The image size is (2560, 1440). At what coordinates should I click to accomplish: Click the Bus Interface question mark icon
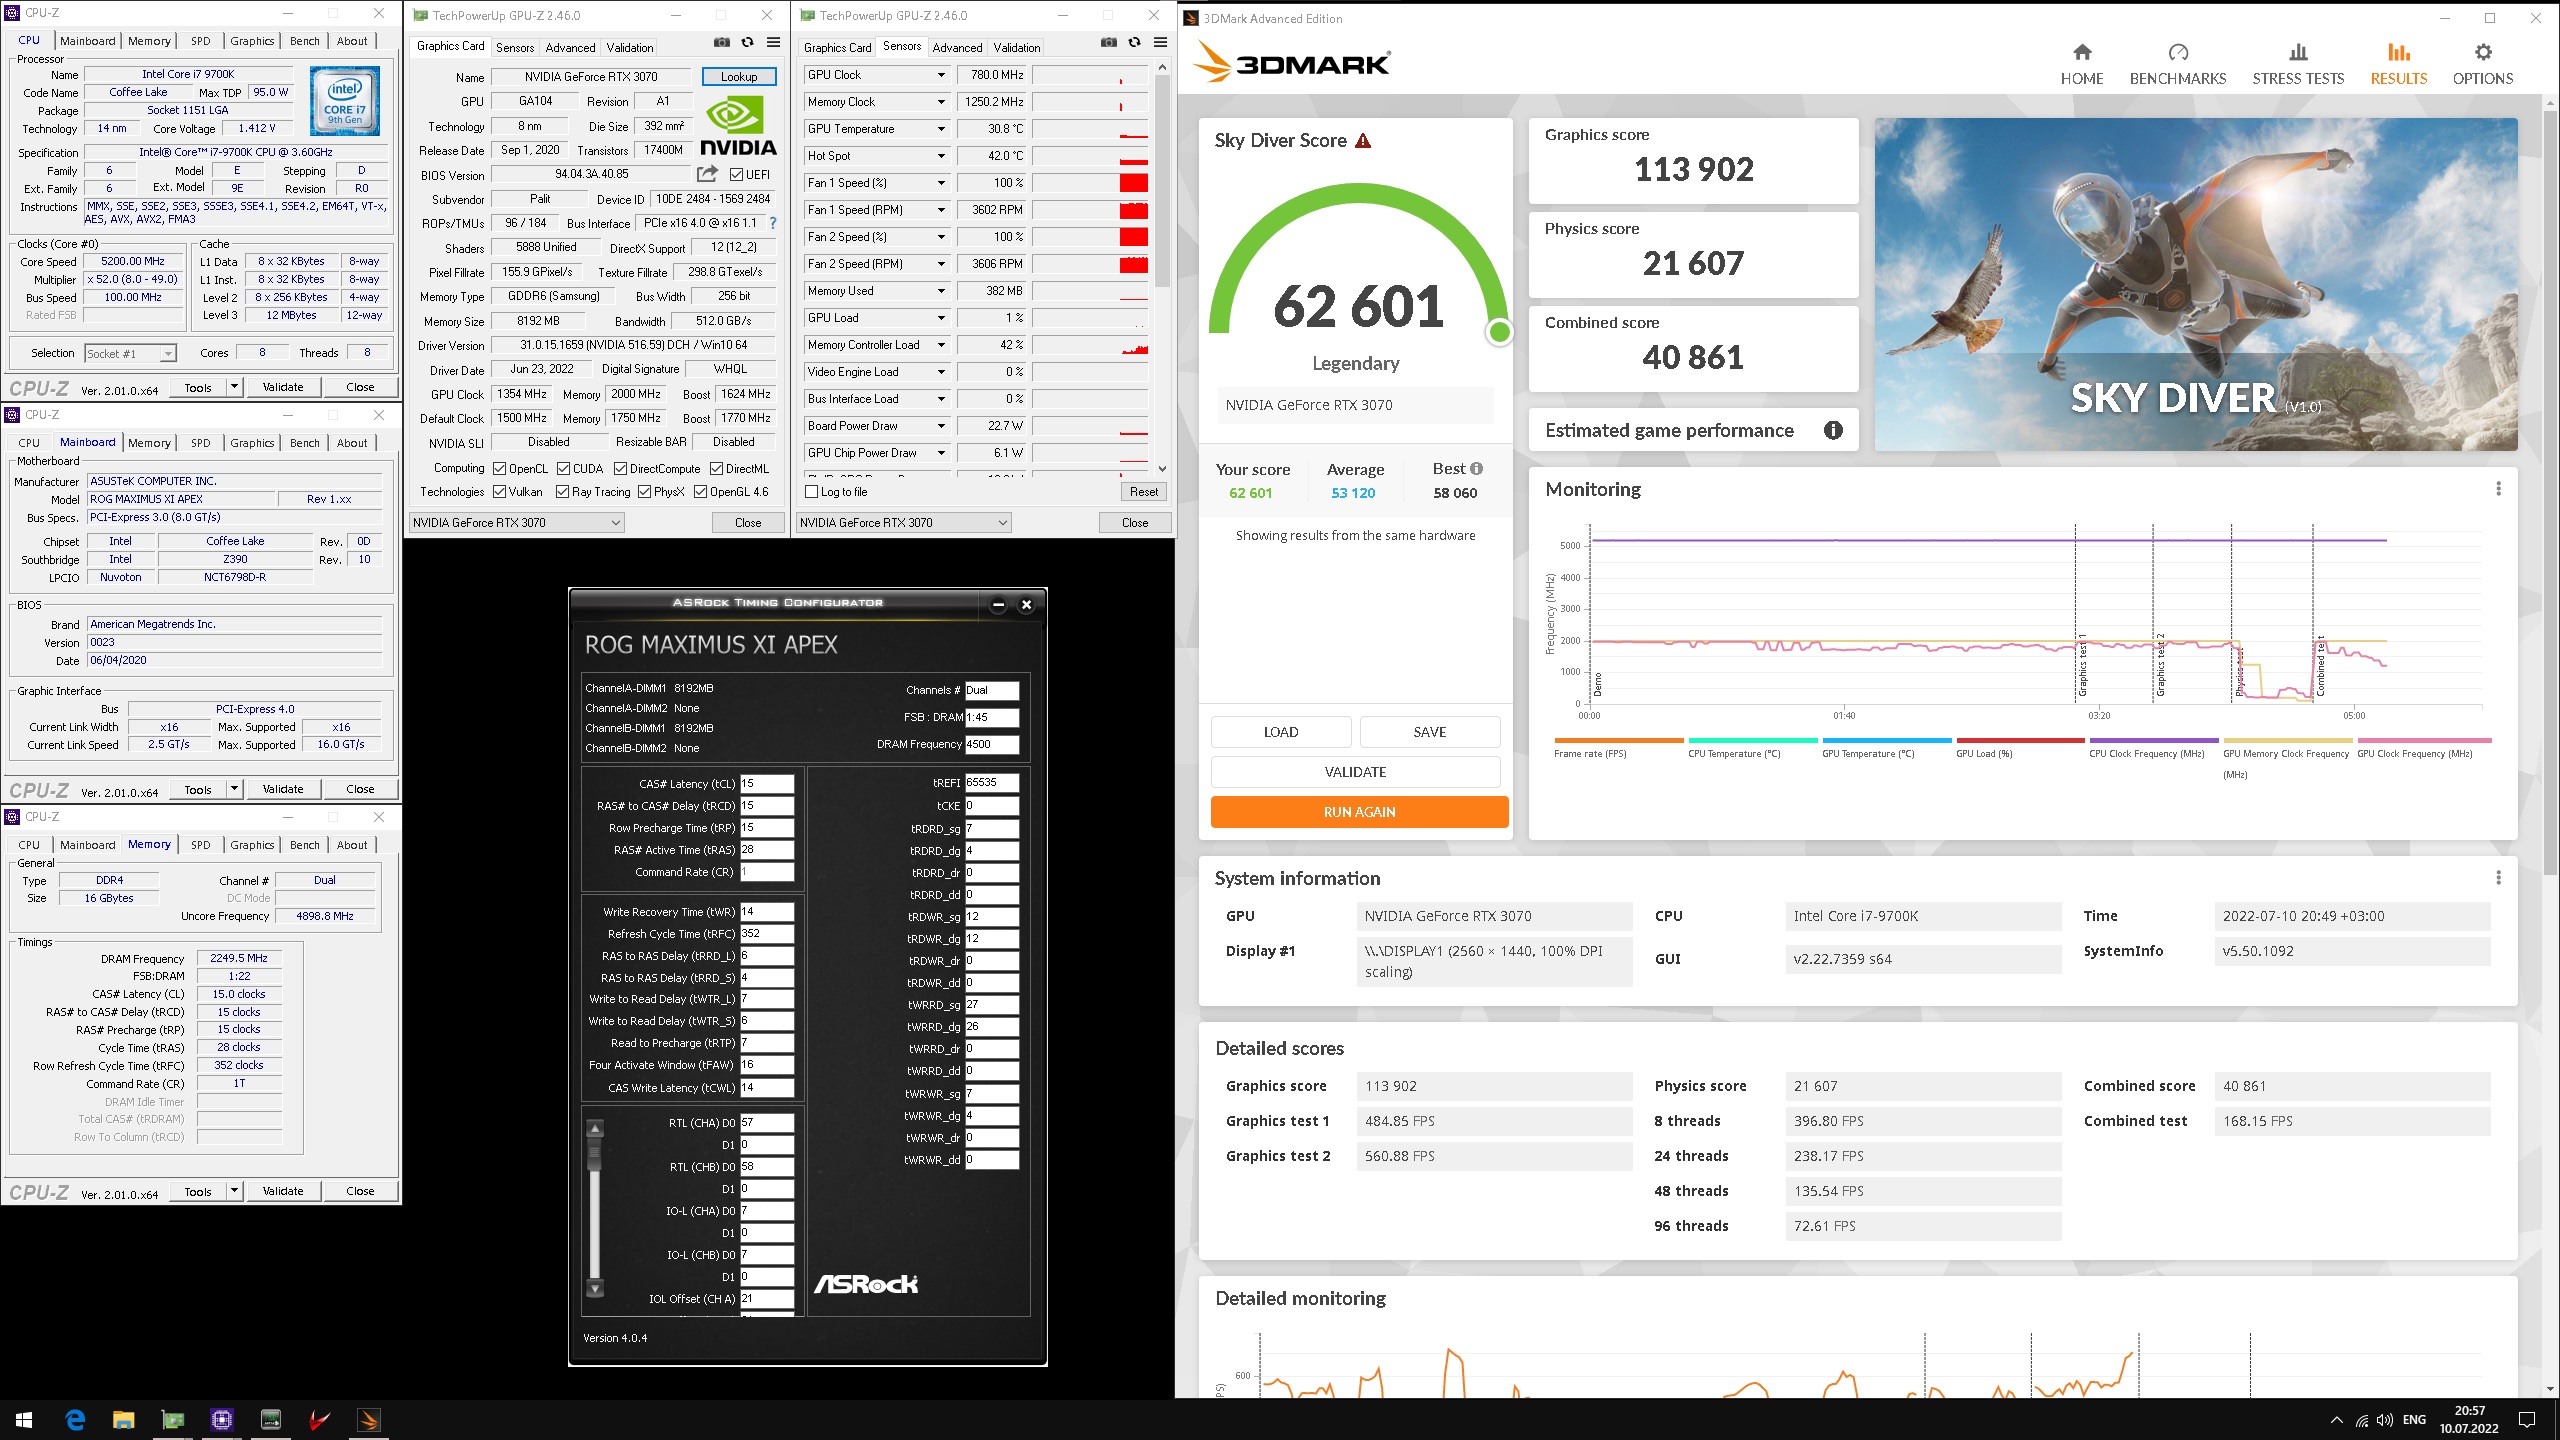pyautogui.click(x=773, y=223)
